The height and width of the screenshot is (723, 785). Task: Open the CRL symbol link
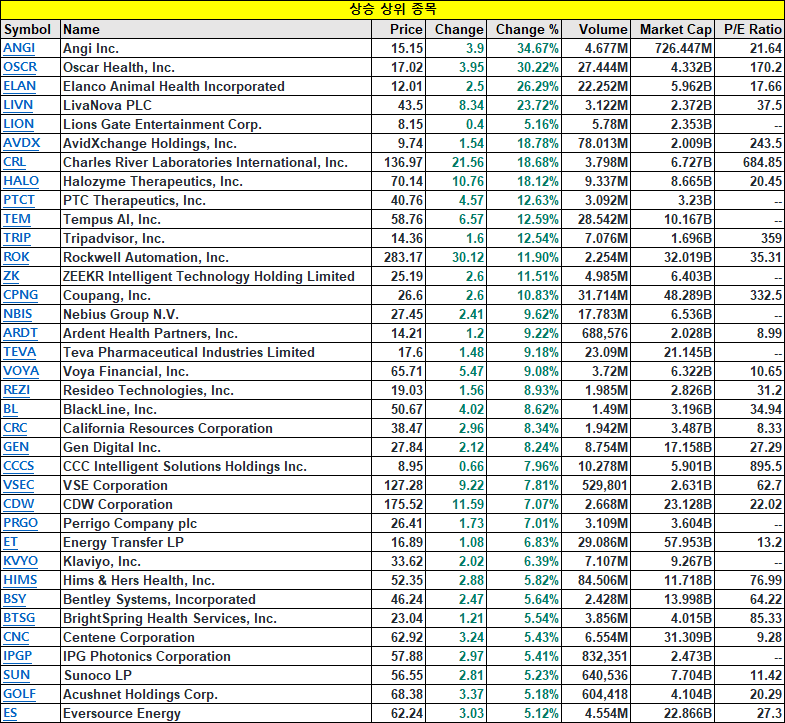(x=15, y=162)
